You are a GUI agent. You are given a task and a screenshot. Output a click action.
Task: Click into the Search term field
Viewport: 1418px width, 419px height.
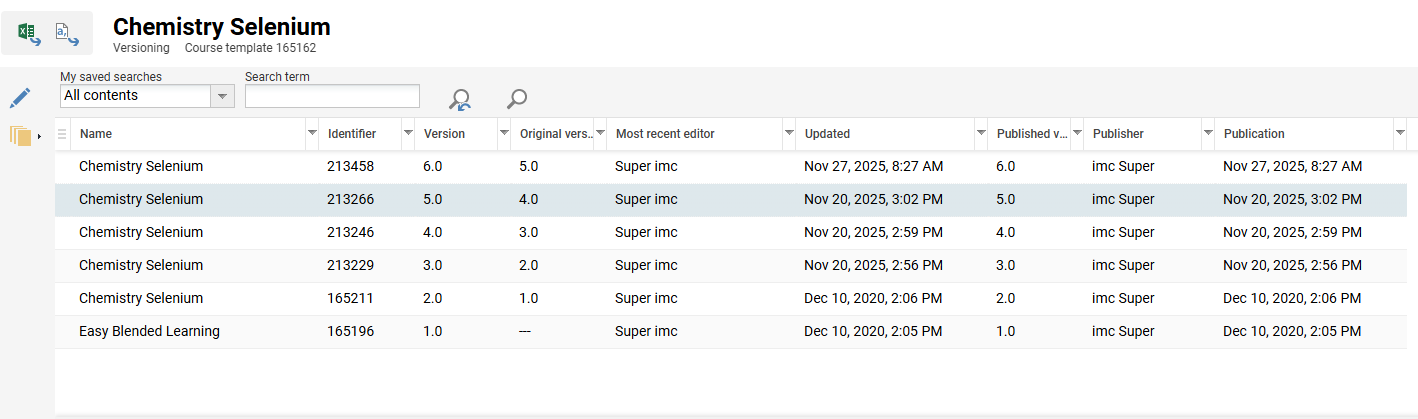332,96
